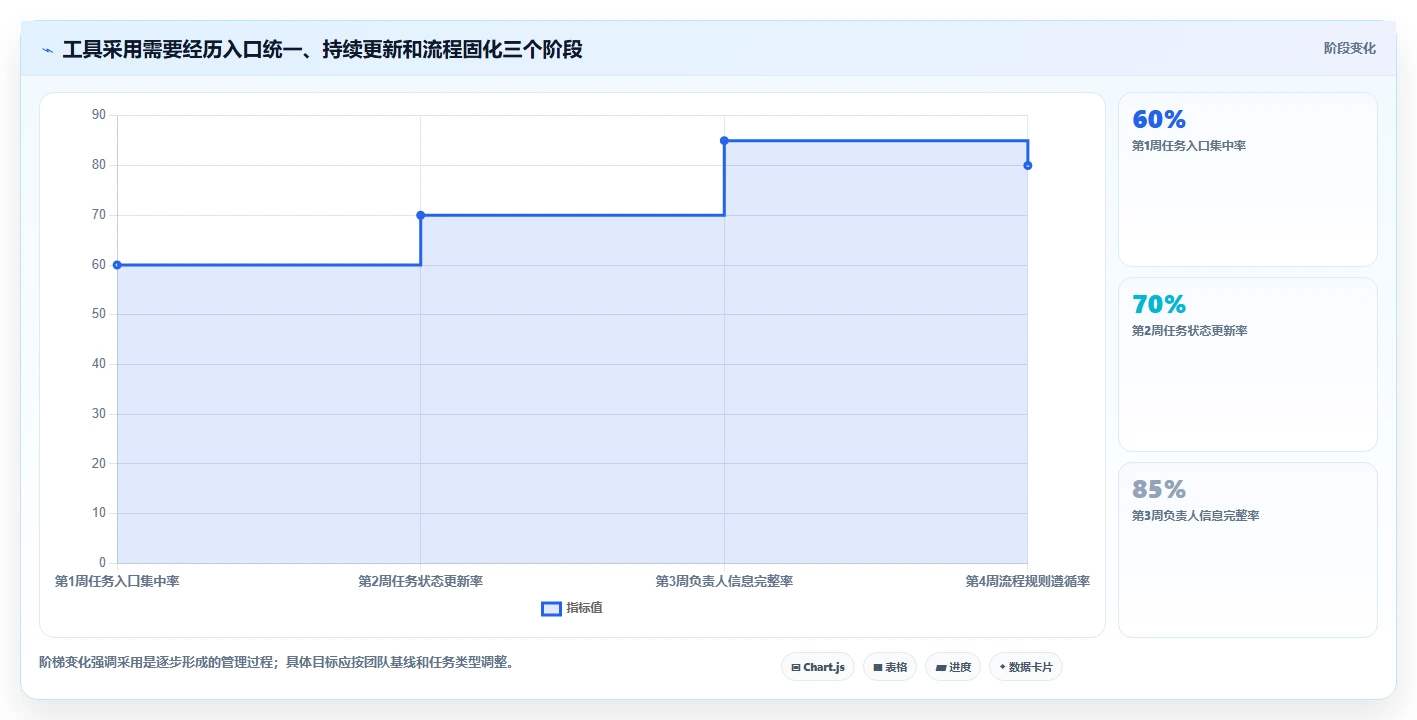Click the Chart.js tag button

pos(818,667)
